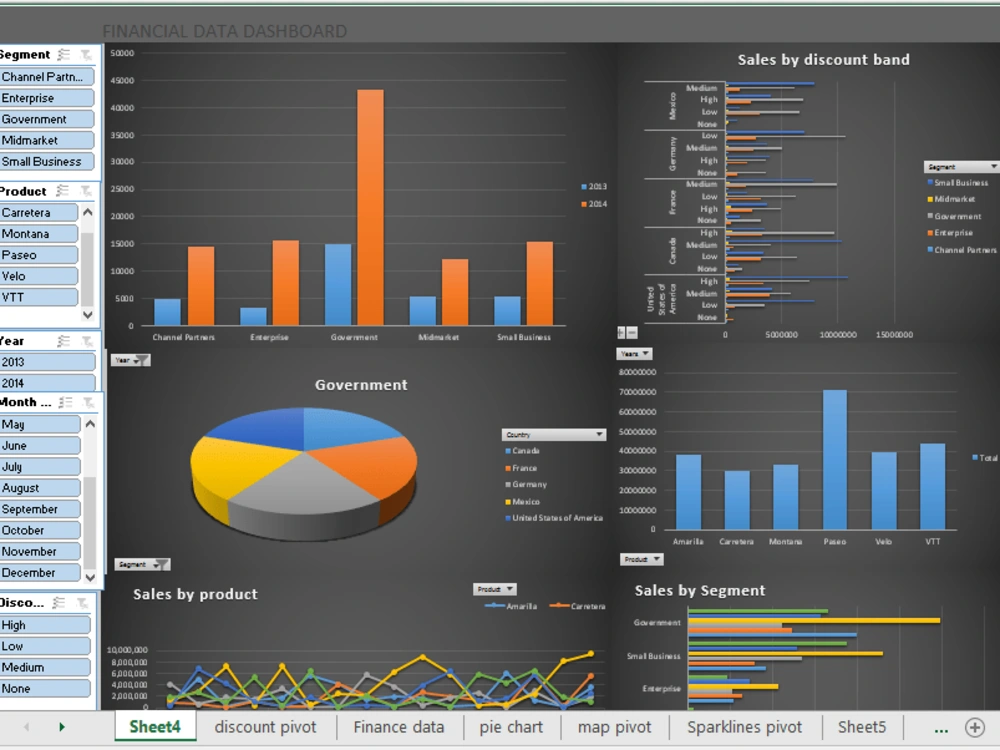Filter by Low discount band
This screenshot has width=1000, height=750.
[45, 646]
